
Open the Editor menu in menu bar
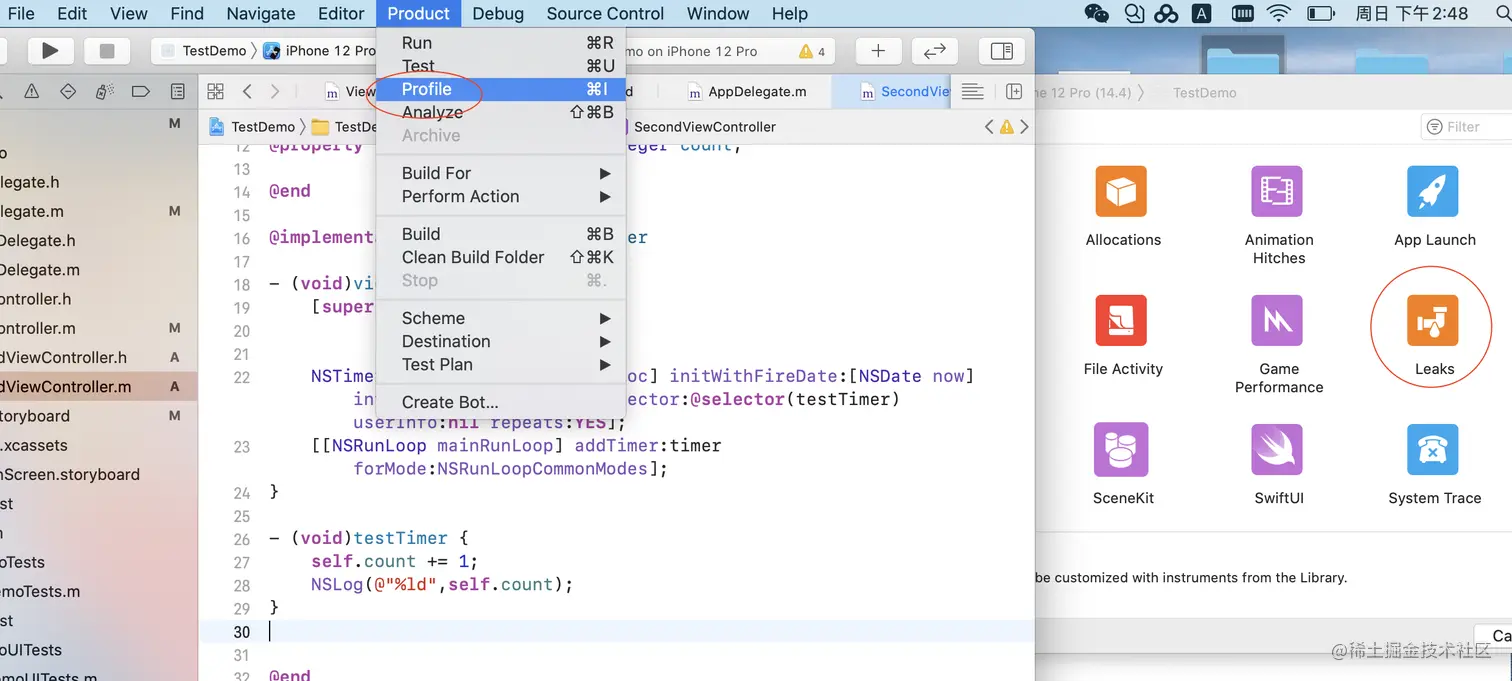[341, 13]
